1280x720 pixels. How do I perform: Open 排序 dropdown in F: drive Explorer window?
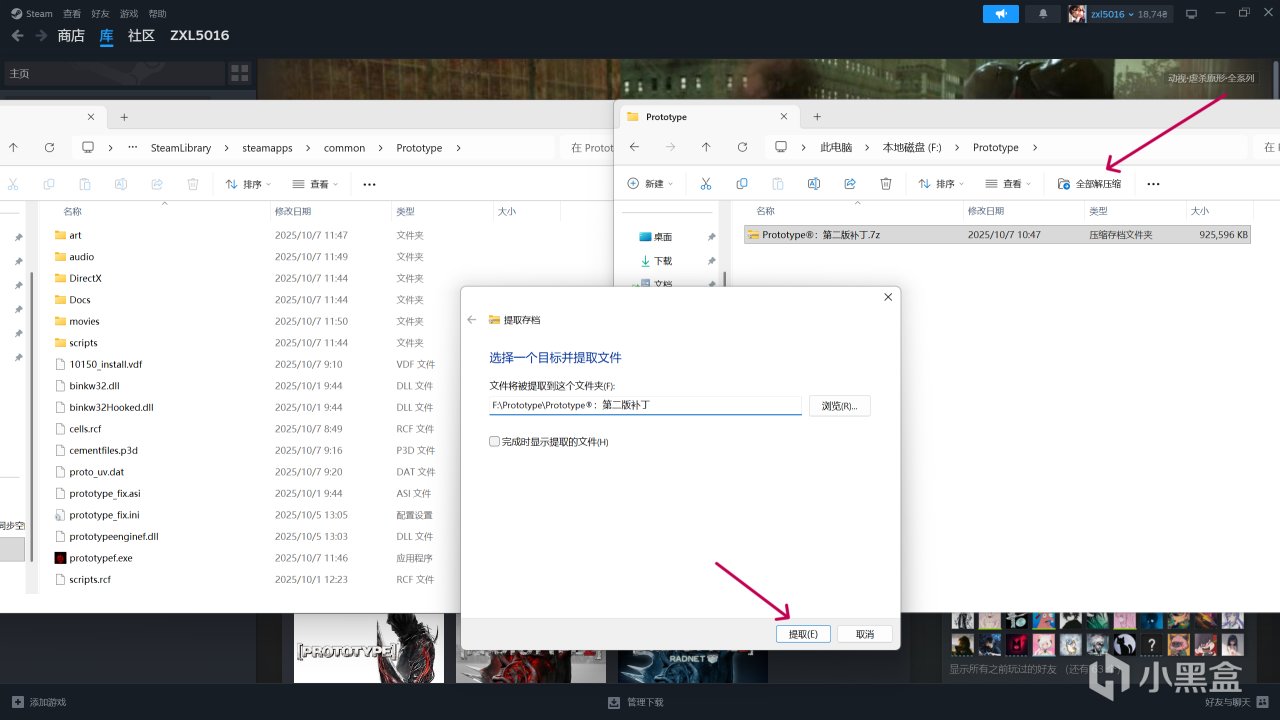[x=940, y=184]
